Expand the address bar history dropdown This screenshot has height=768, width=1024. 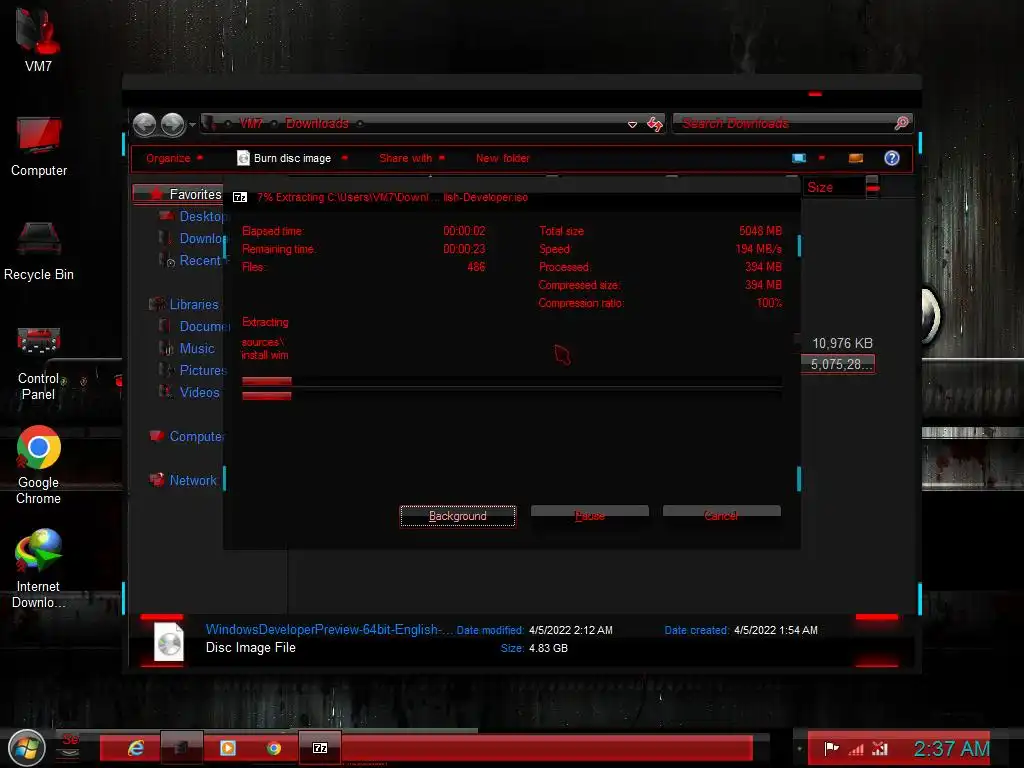point(632,124)
